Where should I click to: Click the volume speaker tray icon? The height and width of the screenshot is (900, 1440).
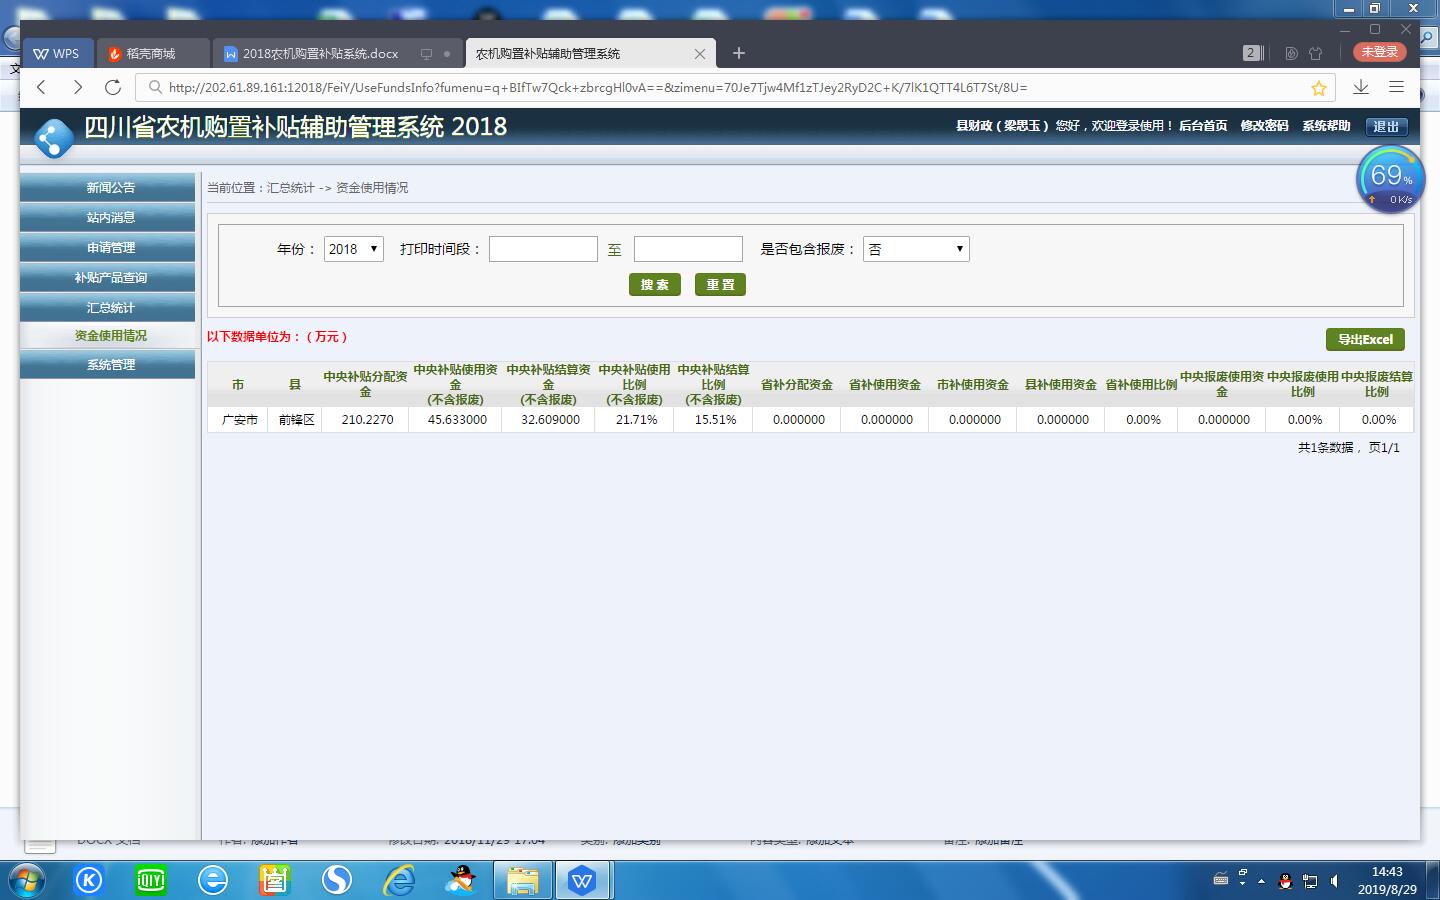point(1334,881)
